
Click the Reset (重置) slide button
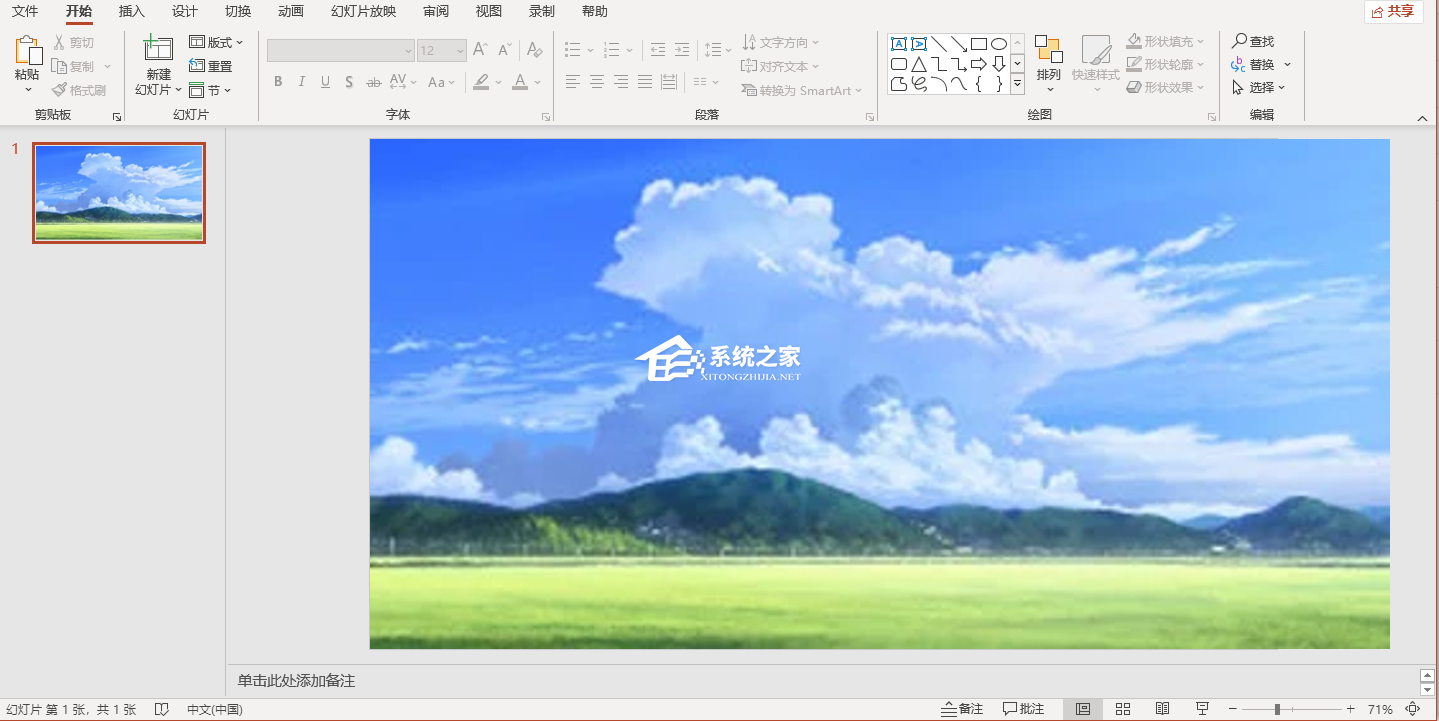[x=211, y=66]
